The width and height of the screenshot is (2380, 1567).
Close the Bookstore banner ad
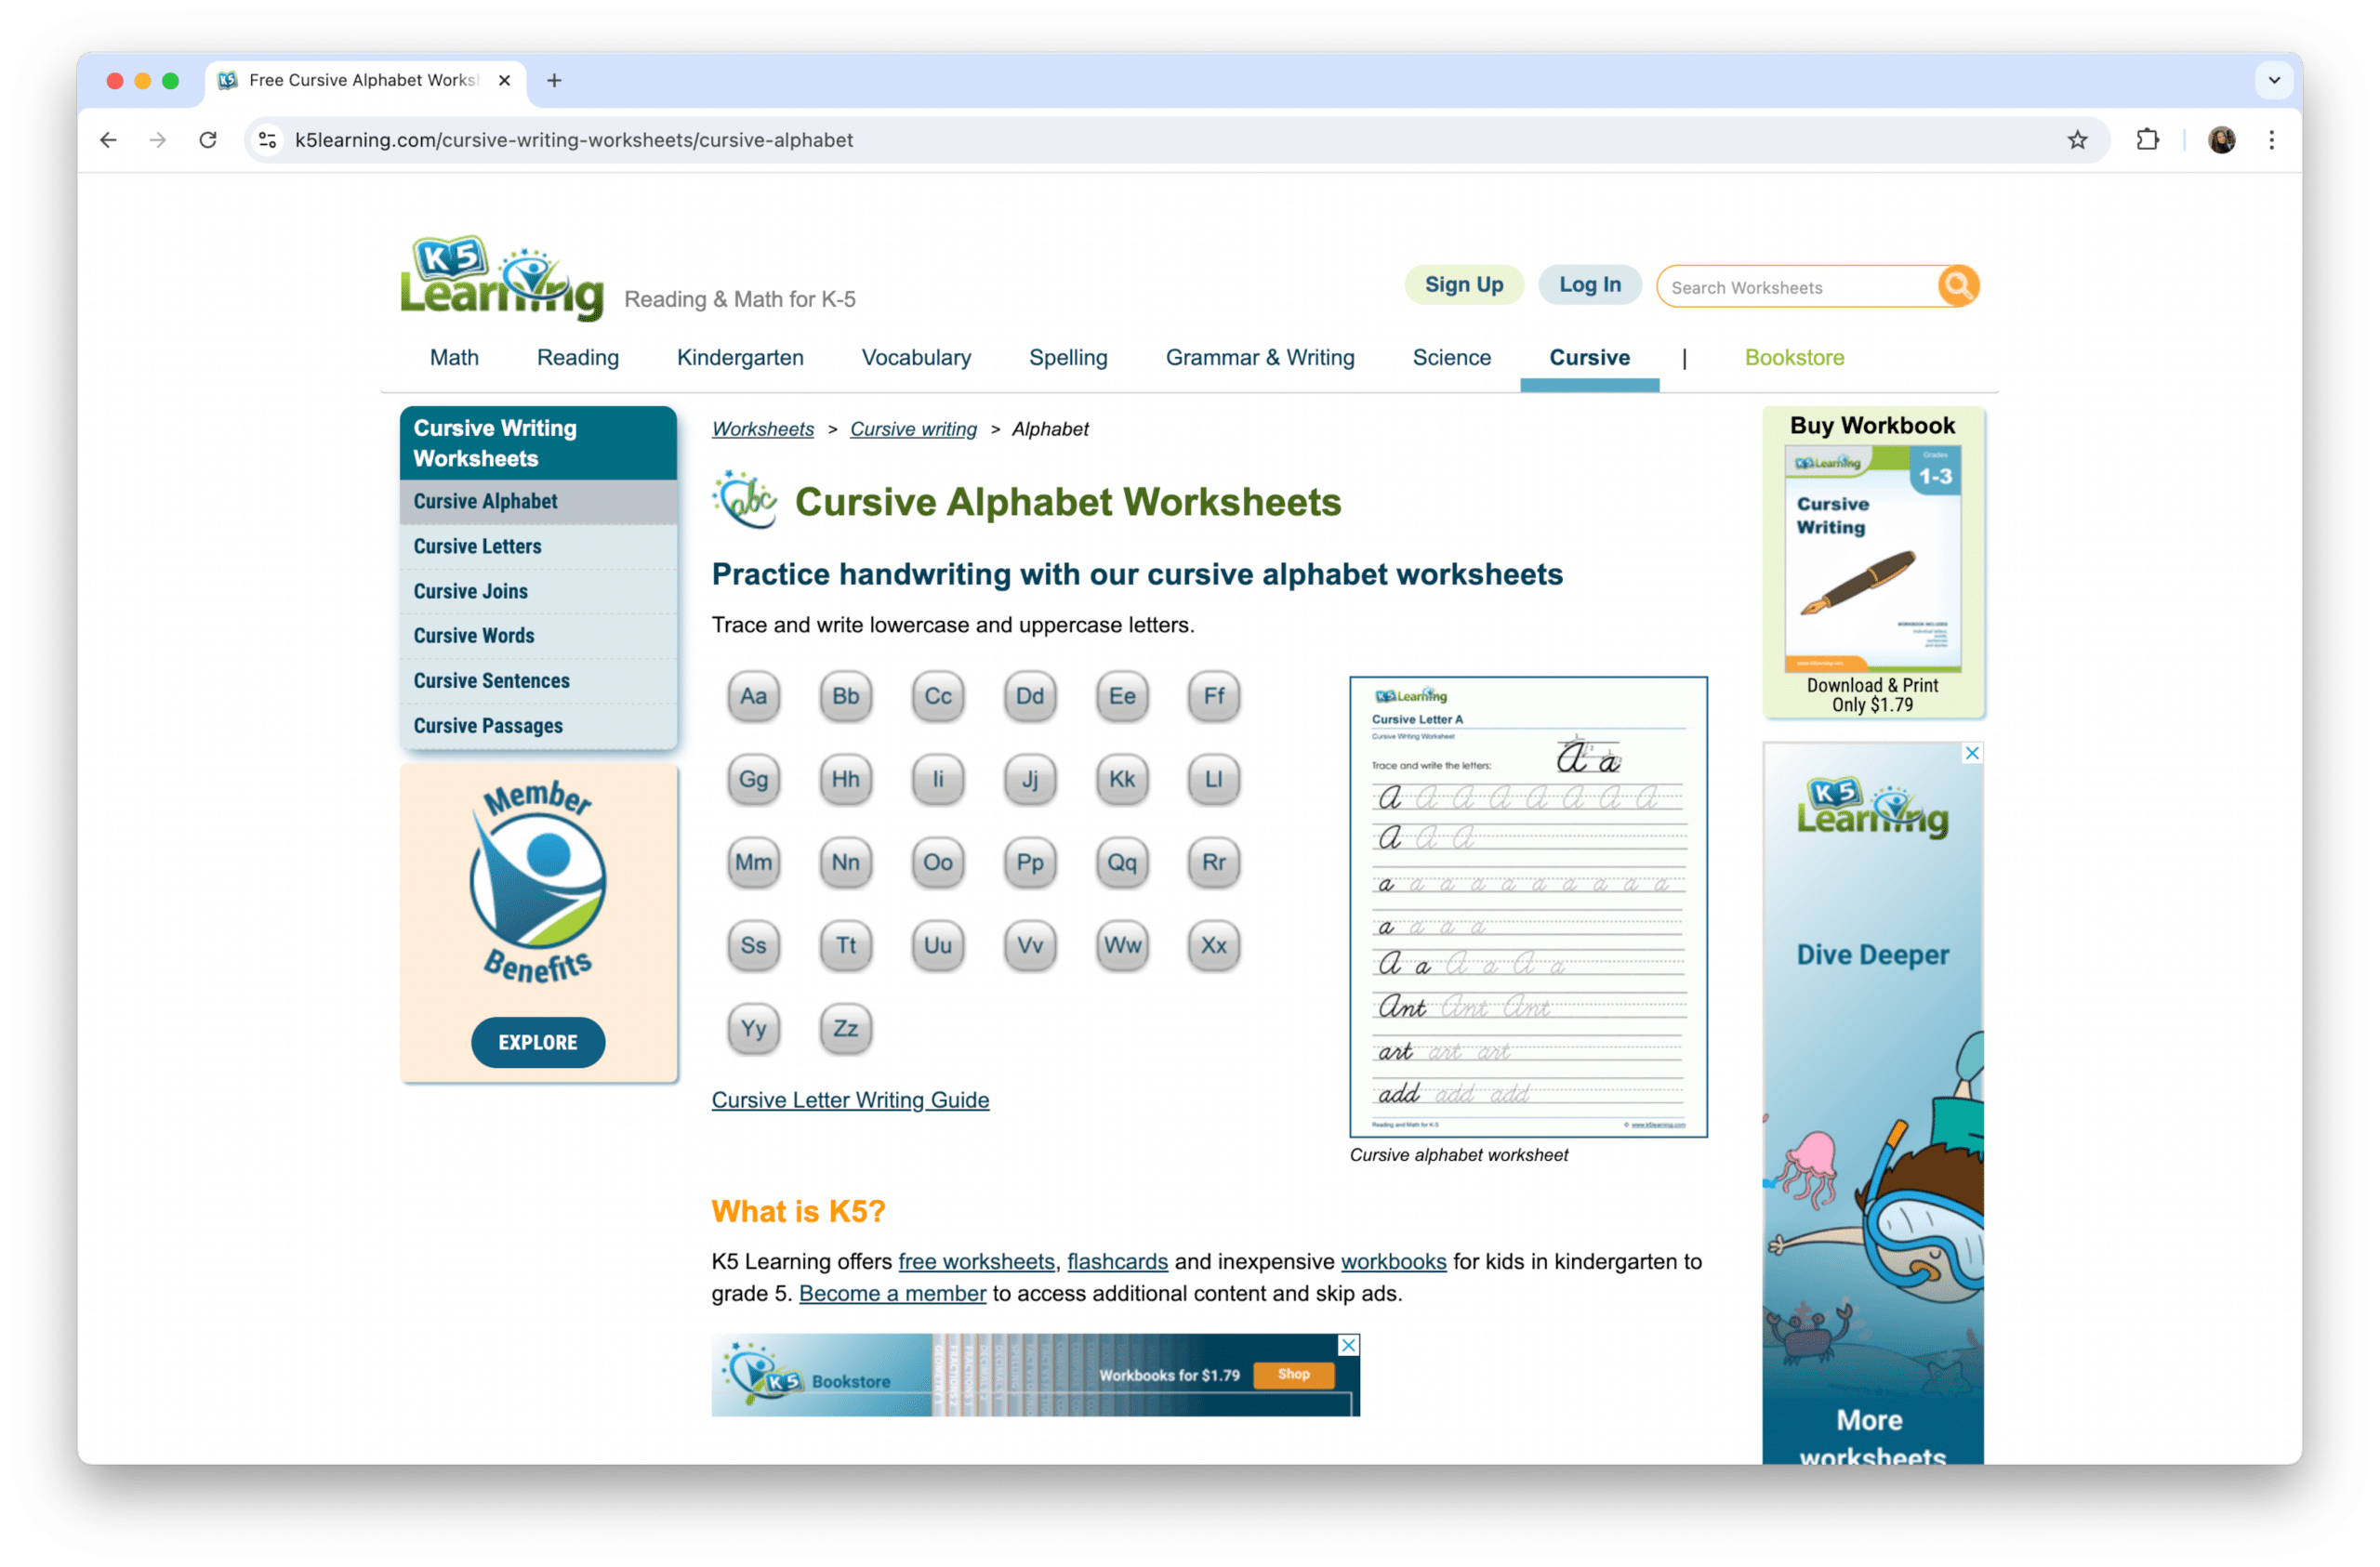pyautogui.click(x=1348, y=1345)
